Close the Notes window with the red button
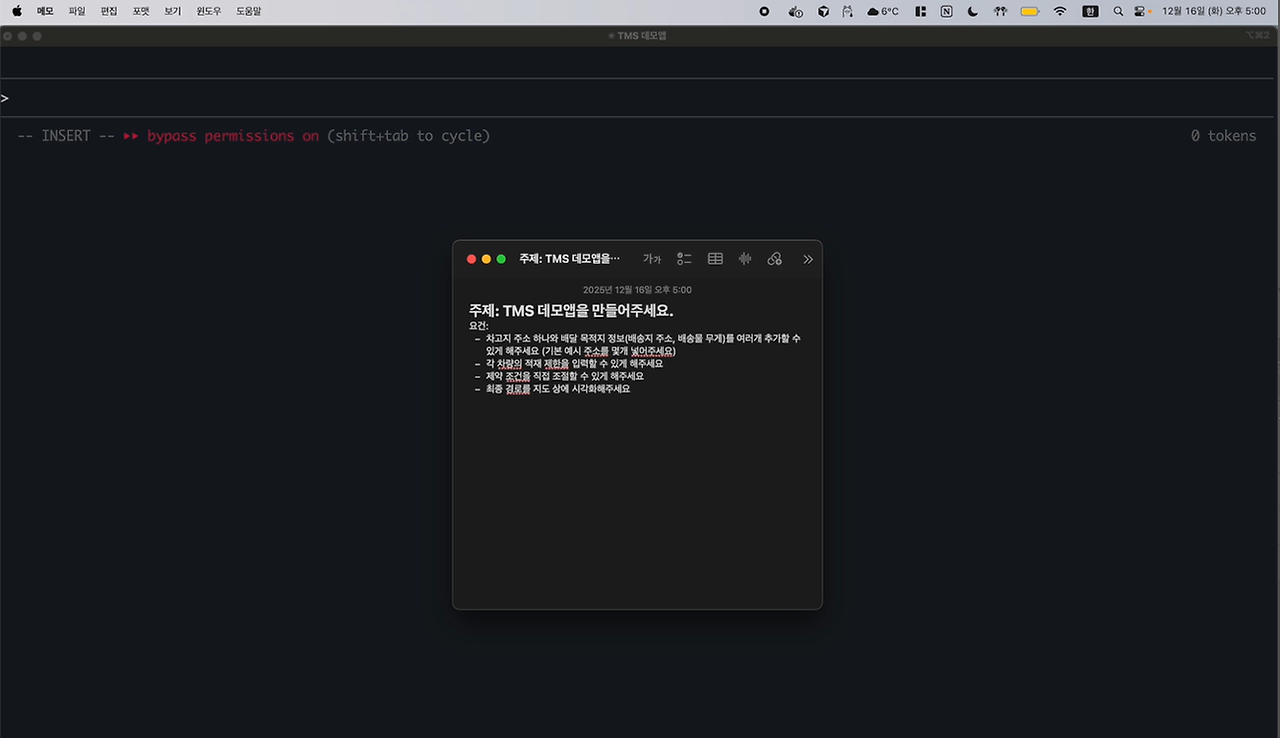 [x=471, y=259]
